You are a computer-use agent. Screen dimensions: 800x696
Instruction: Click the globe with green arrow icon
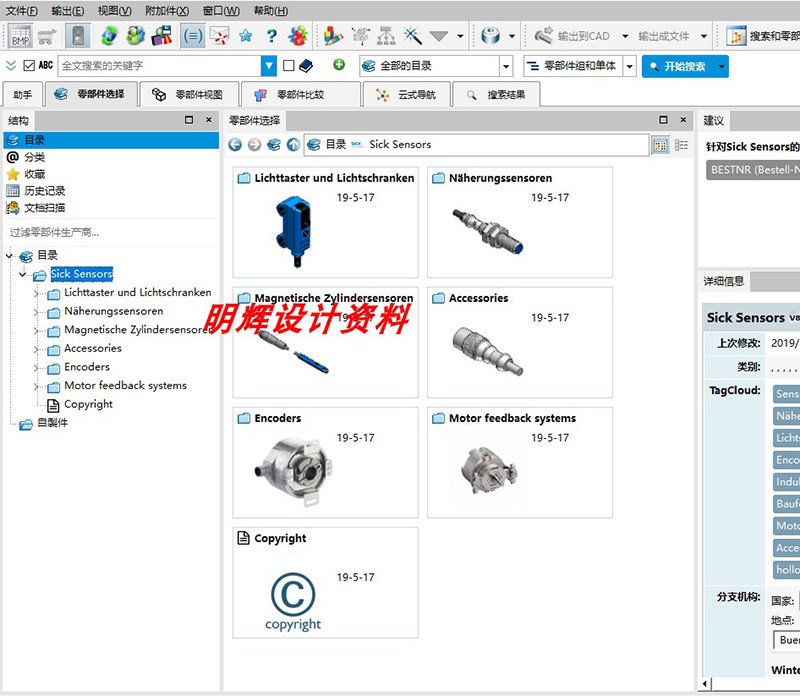click(x=136, y=36)
